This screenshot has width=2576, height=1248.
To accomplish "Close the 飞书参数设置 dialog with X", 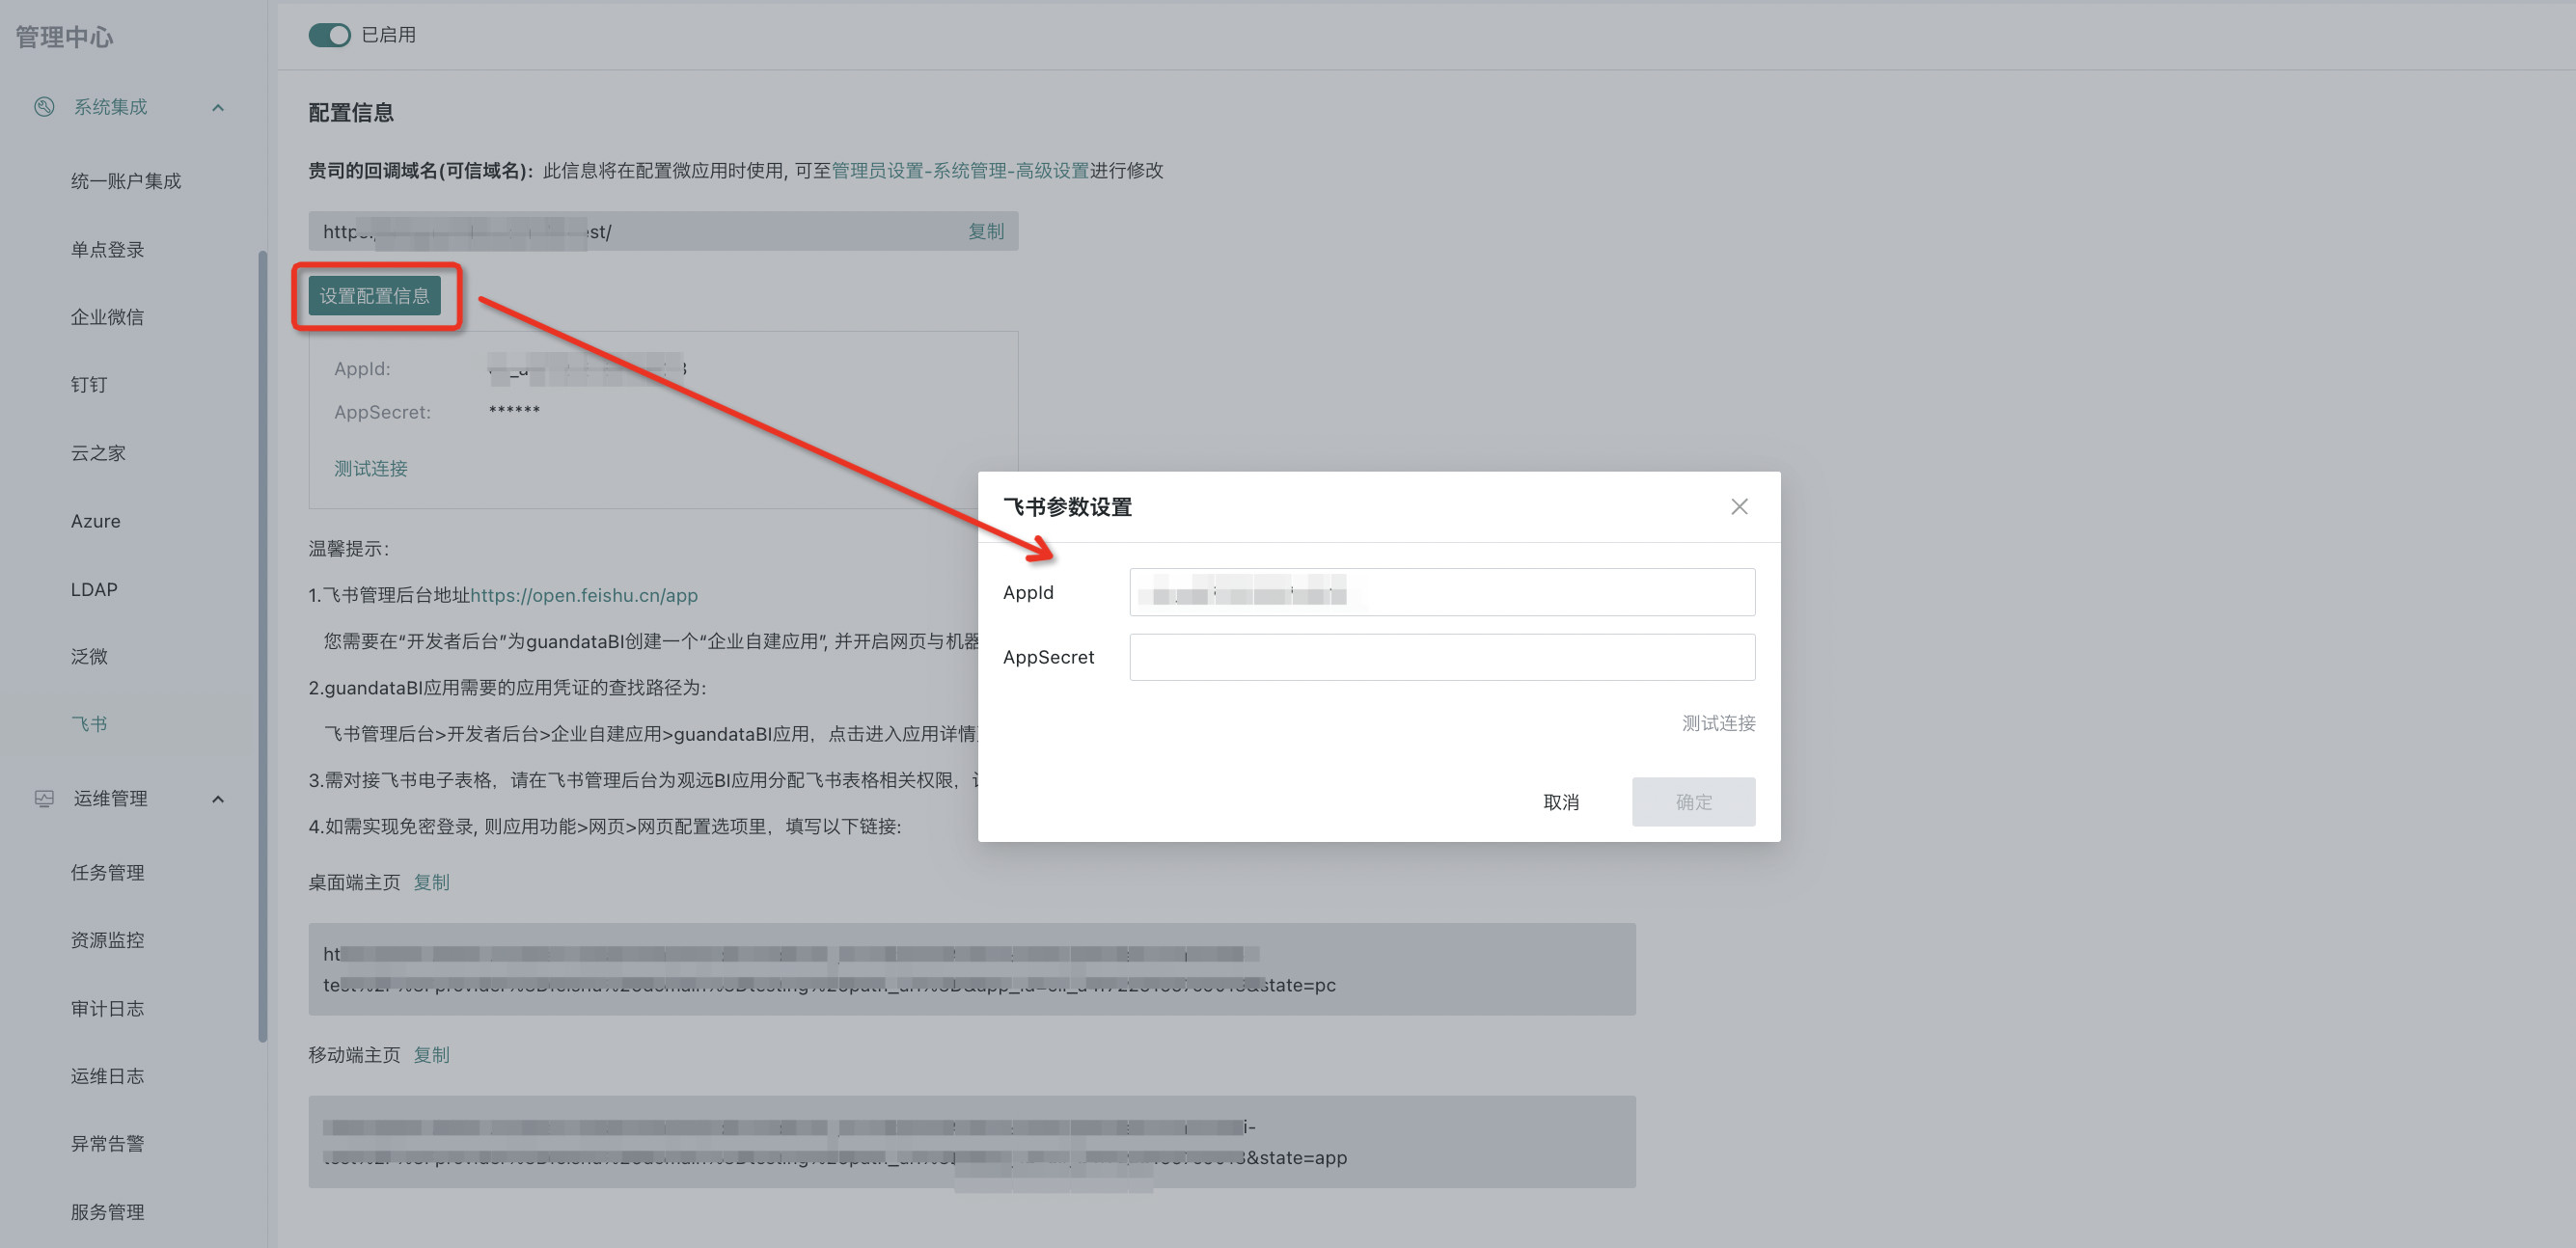I will 1739,507.
